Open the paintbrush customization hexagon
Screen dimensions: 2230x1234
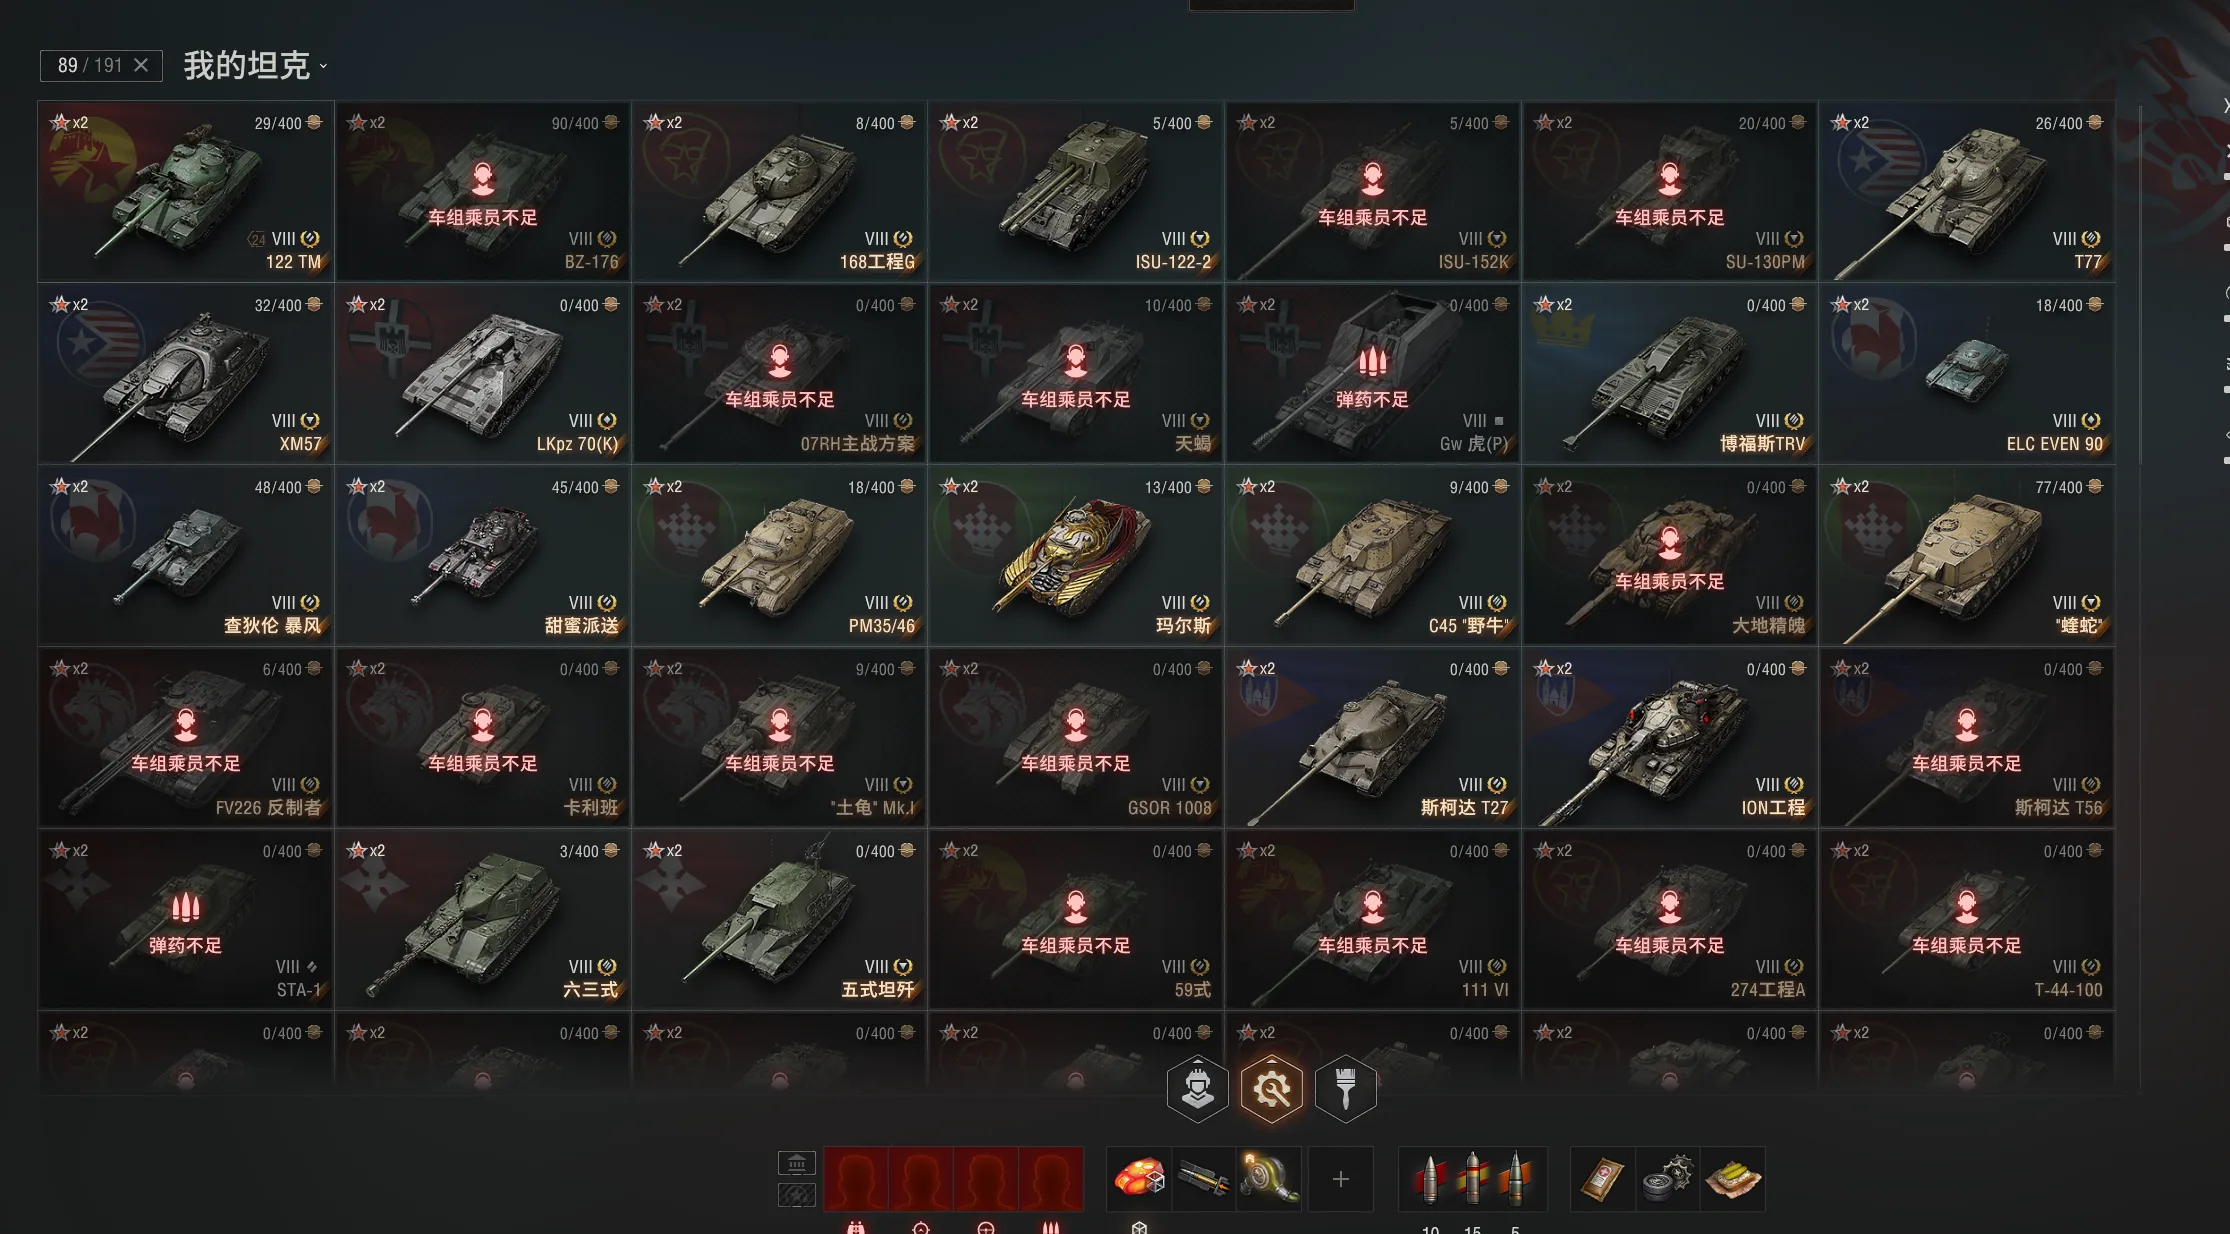point(1345,1088)
